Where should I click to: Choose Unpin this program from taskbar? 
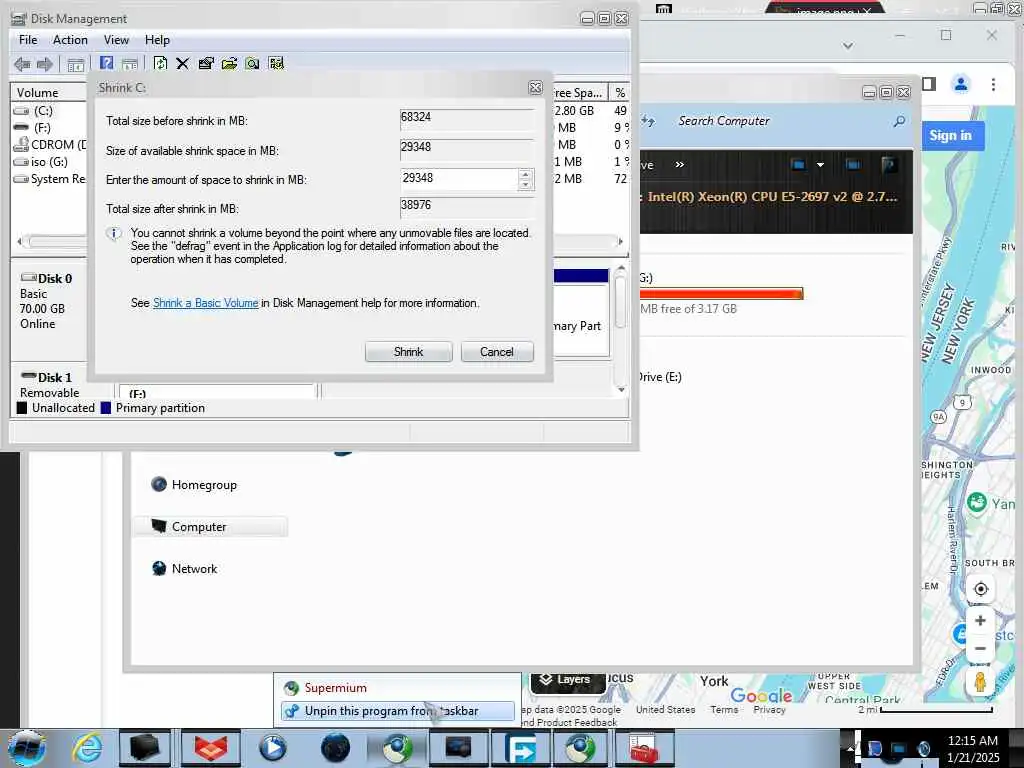(398, 711)
